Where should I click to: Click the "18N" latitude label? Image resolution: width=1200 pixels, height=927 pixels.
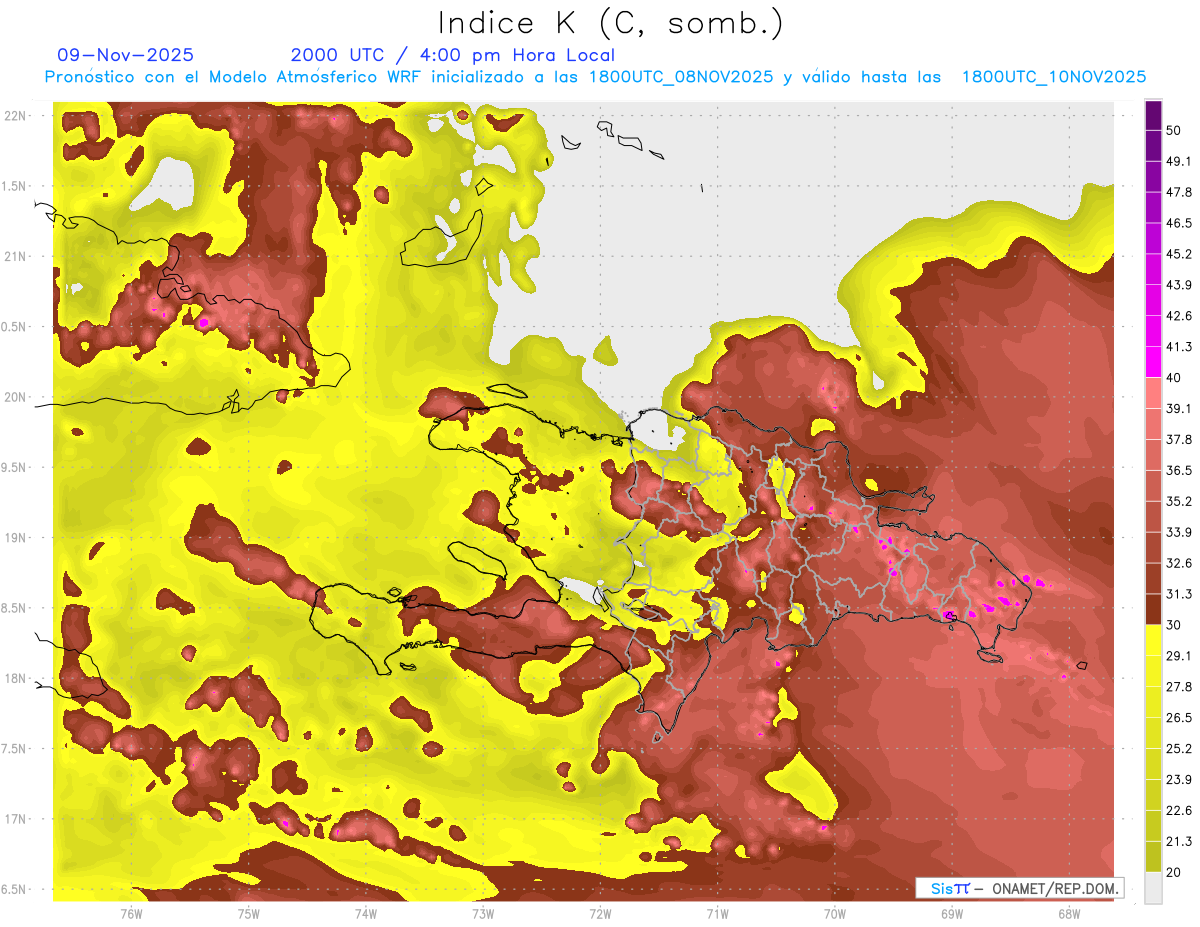tap(16, 678)
